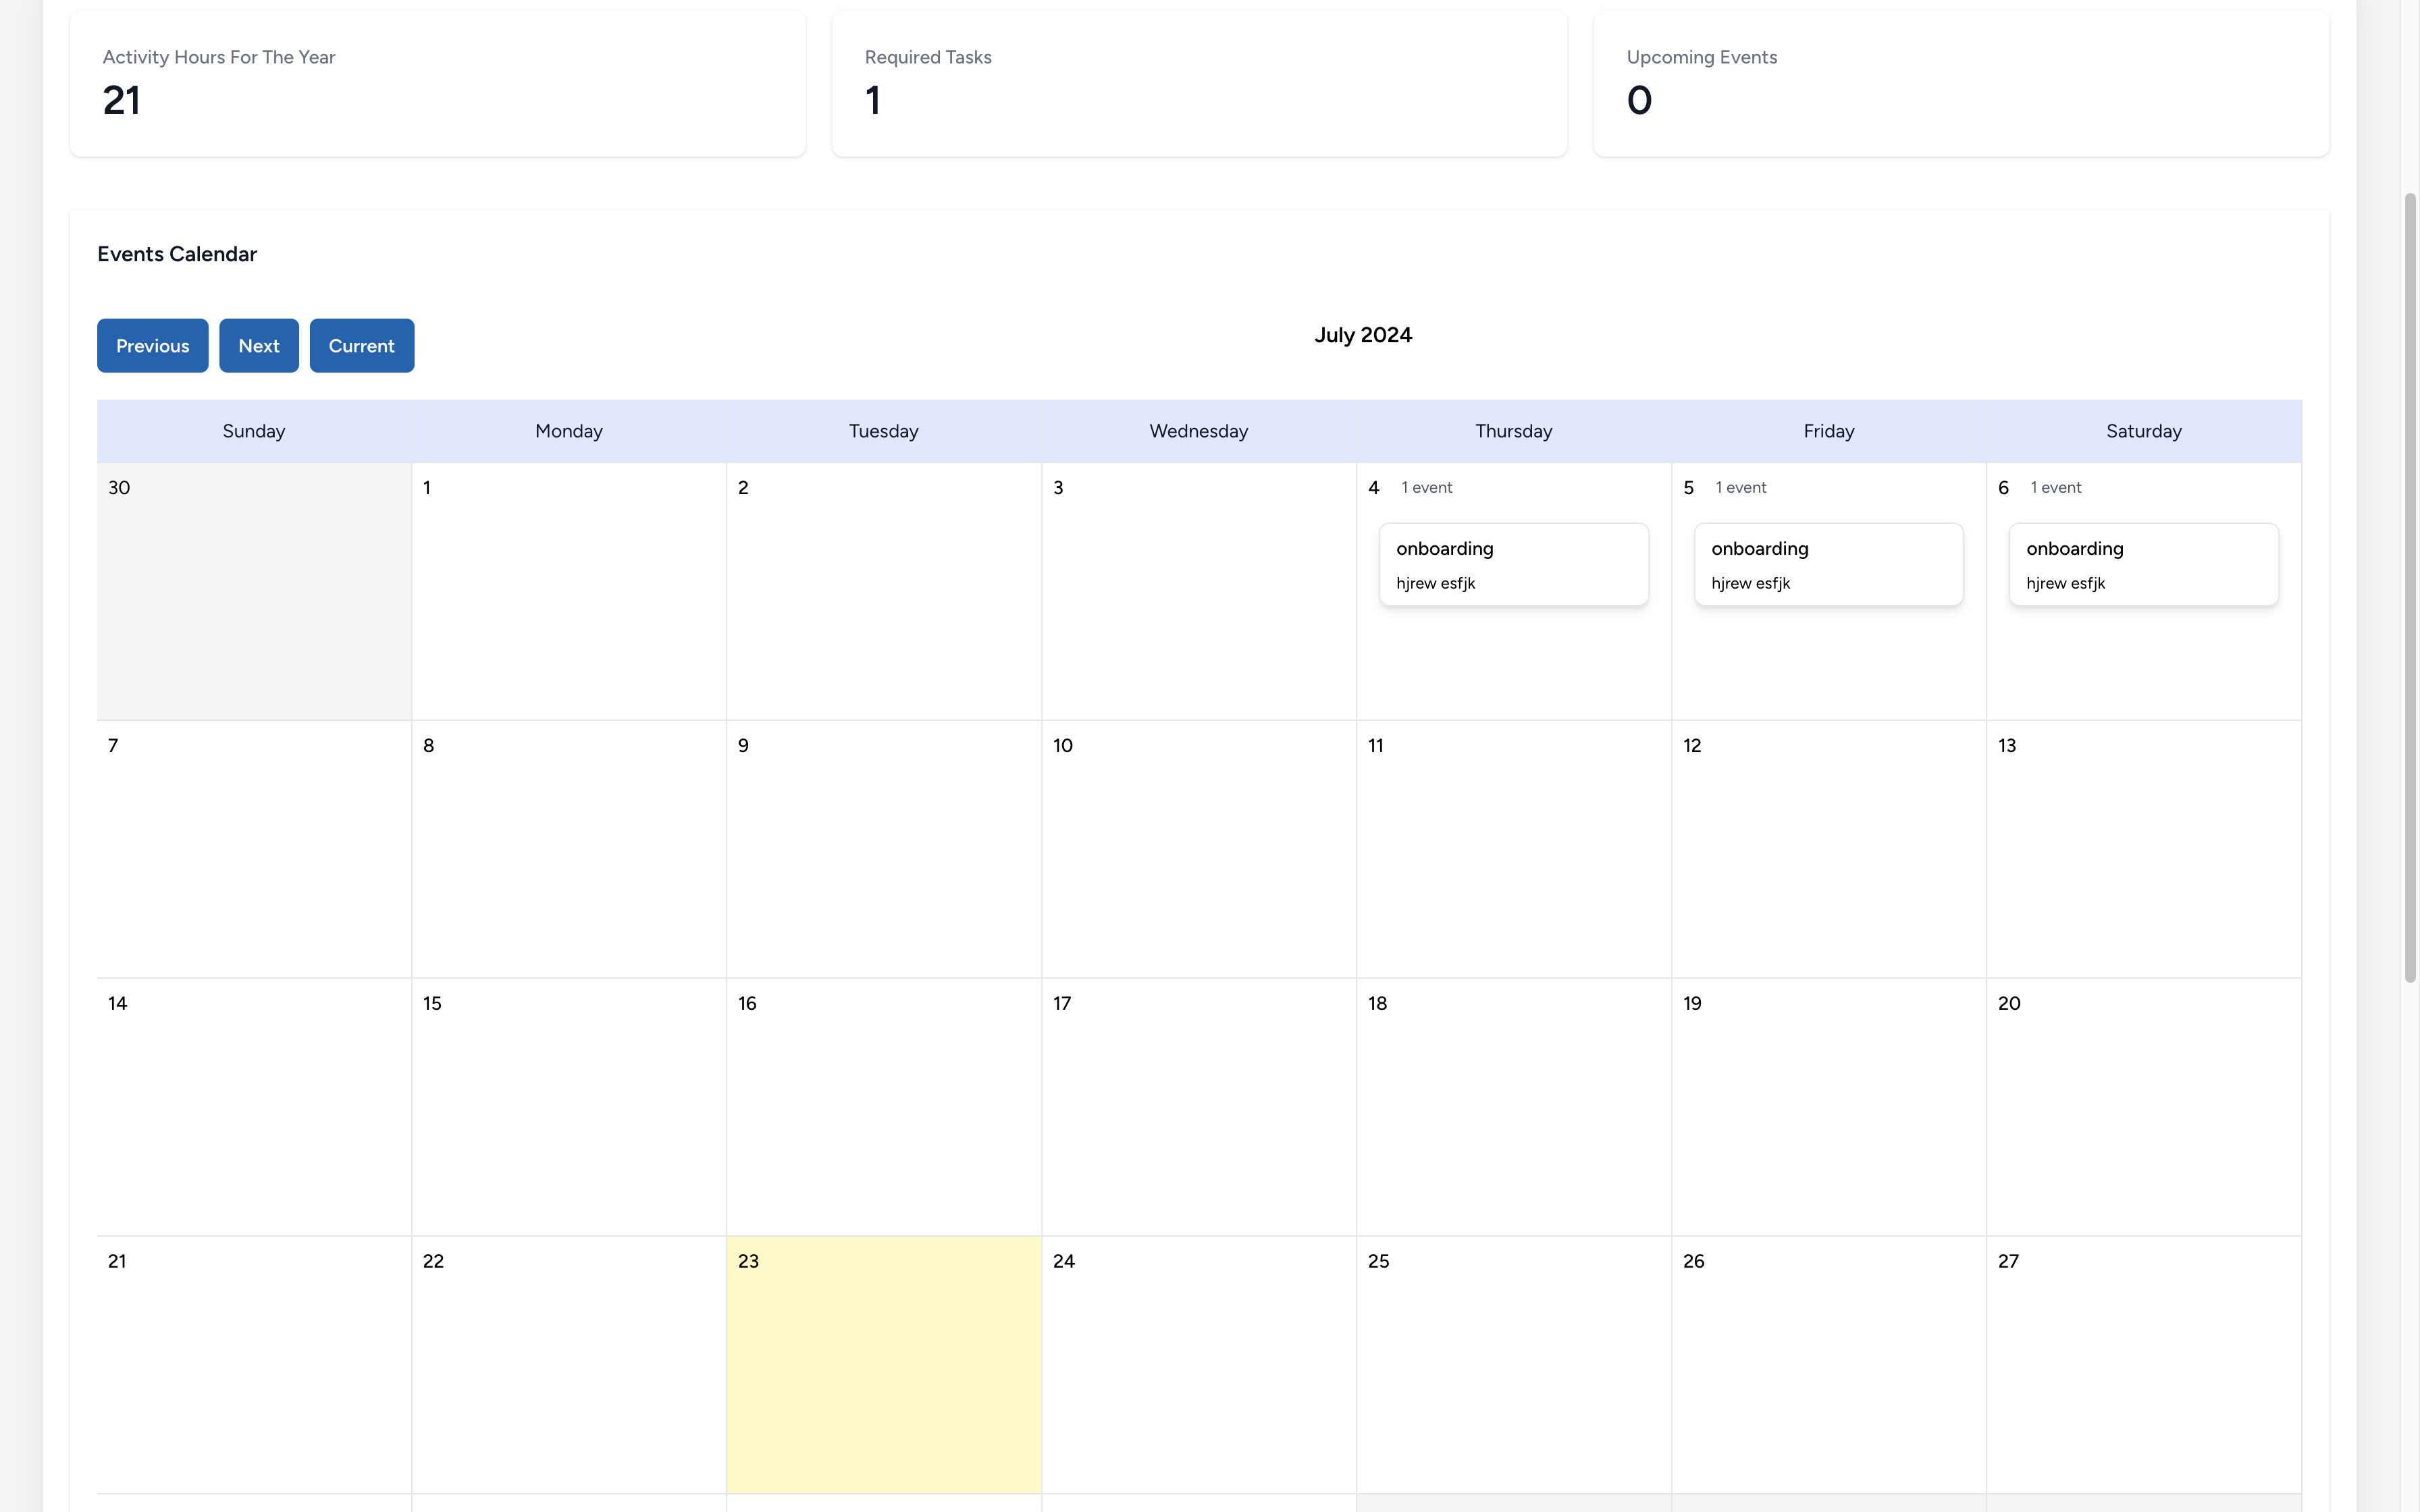
Task: Select the Sunday column header
Action: [x=253, y=430]
